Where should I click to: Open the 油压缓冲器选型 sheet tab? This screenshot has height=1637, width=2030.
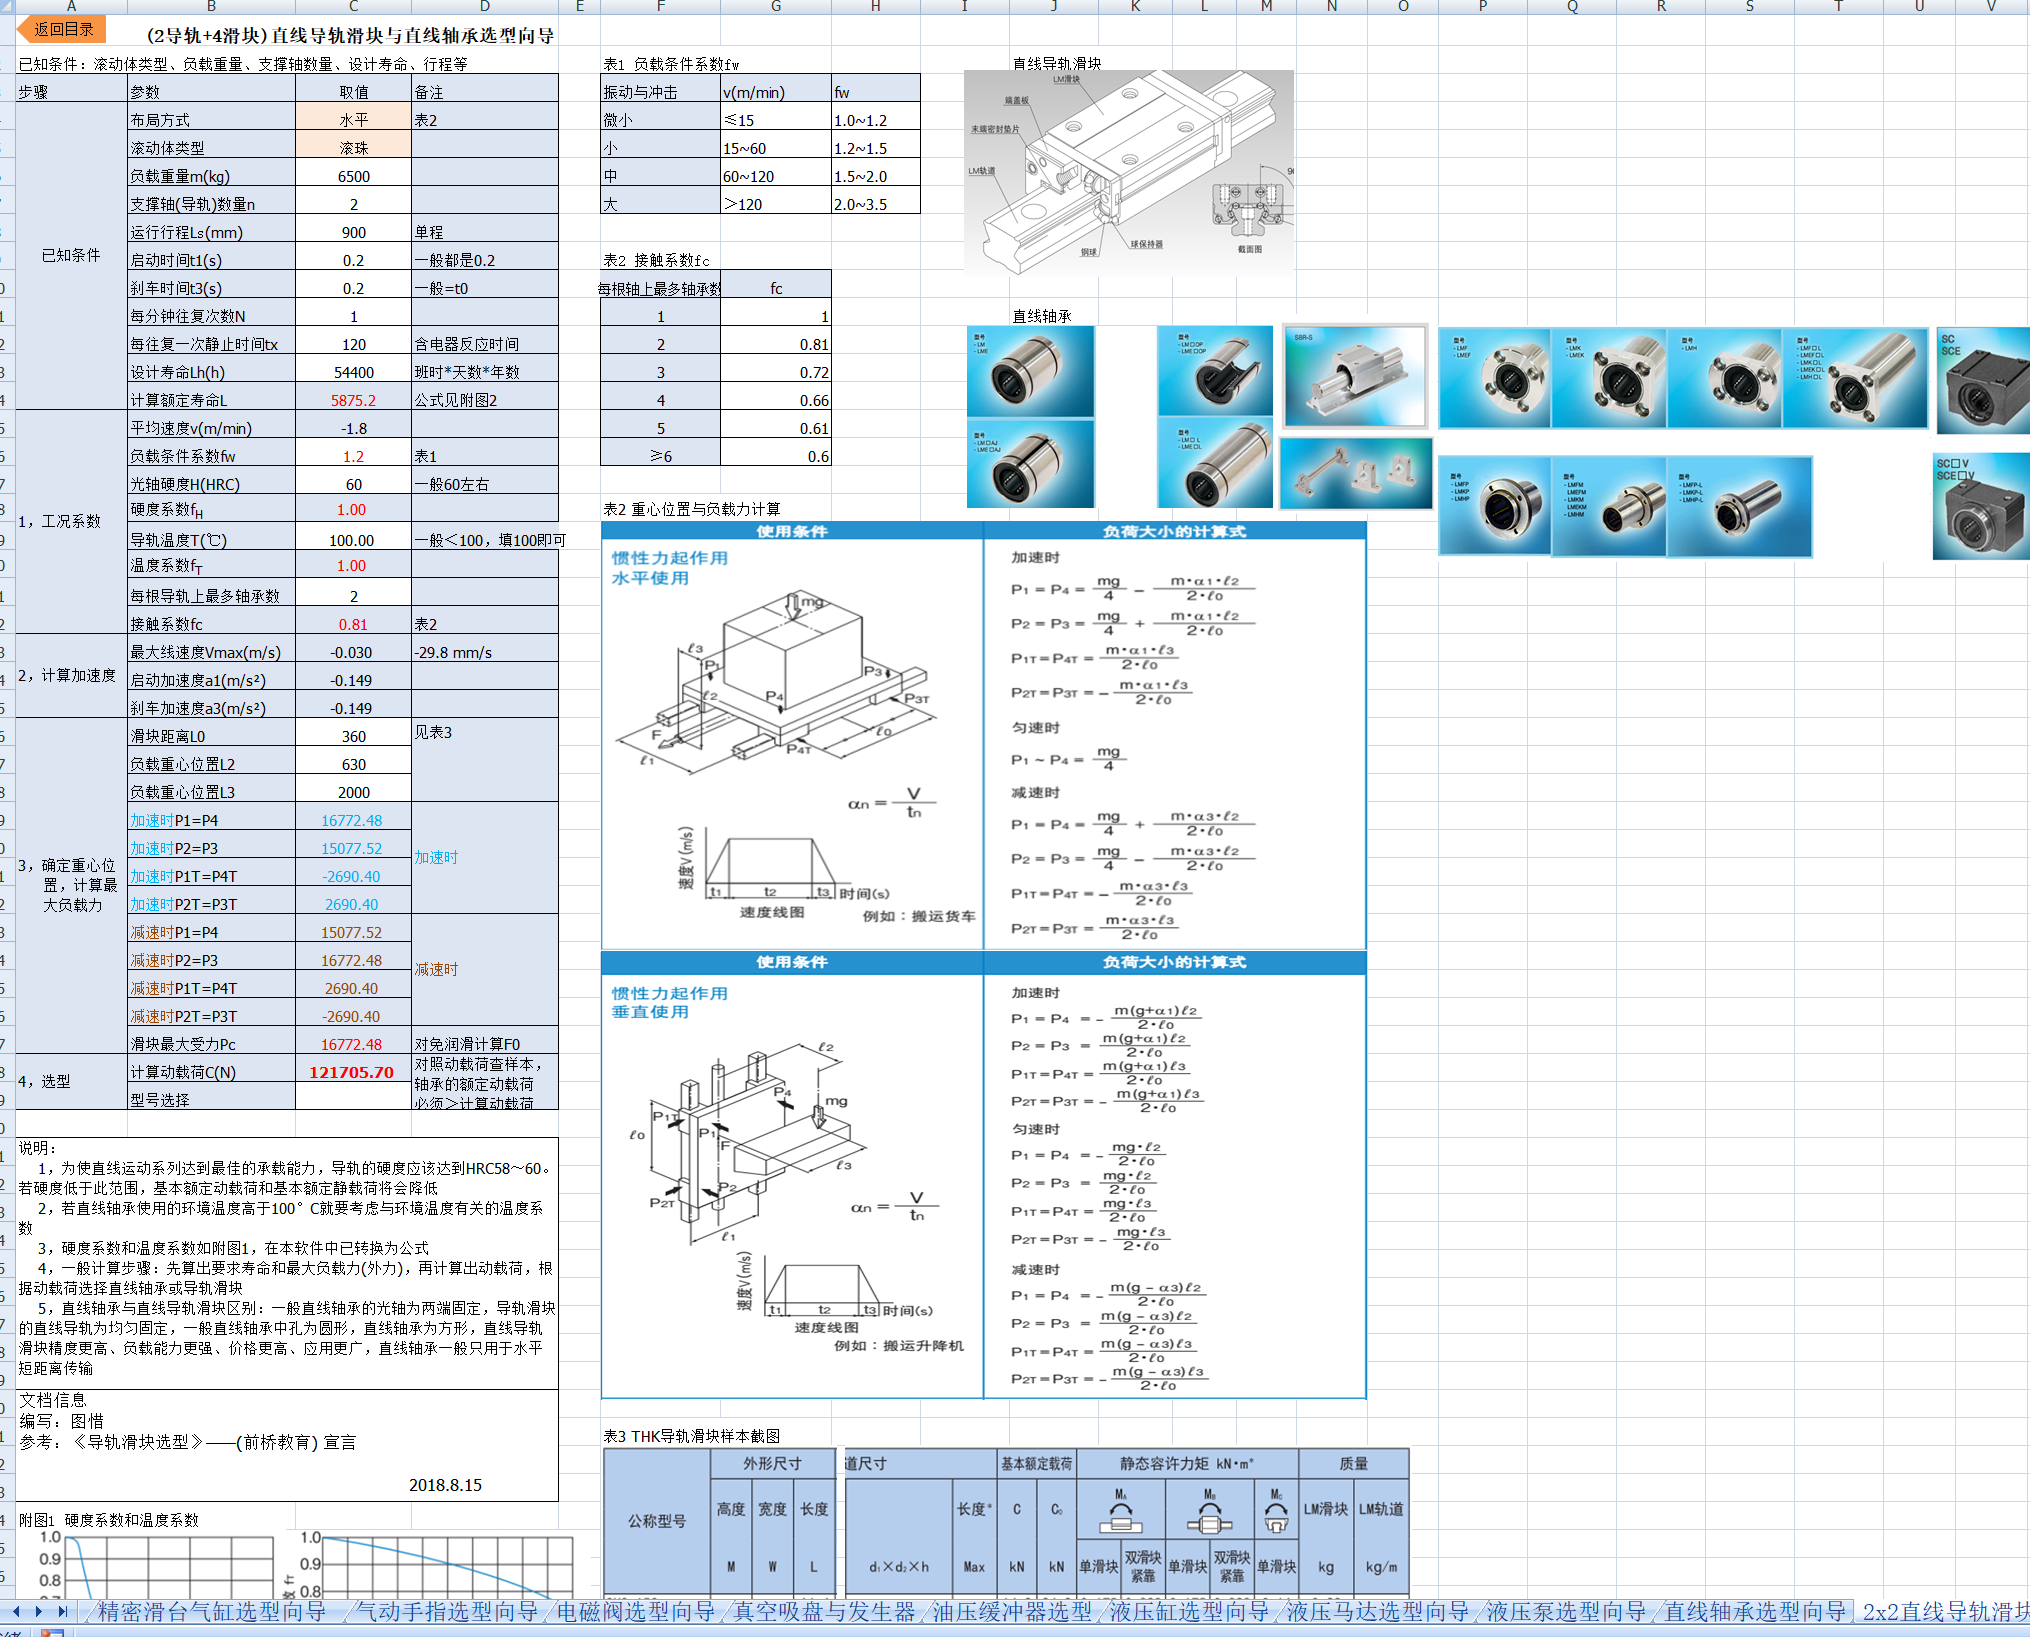pyautogui.click(x=1012, y=1611)
